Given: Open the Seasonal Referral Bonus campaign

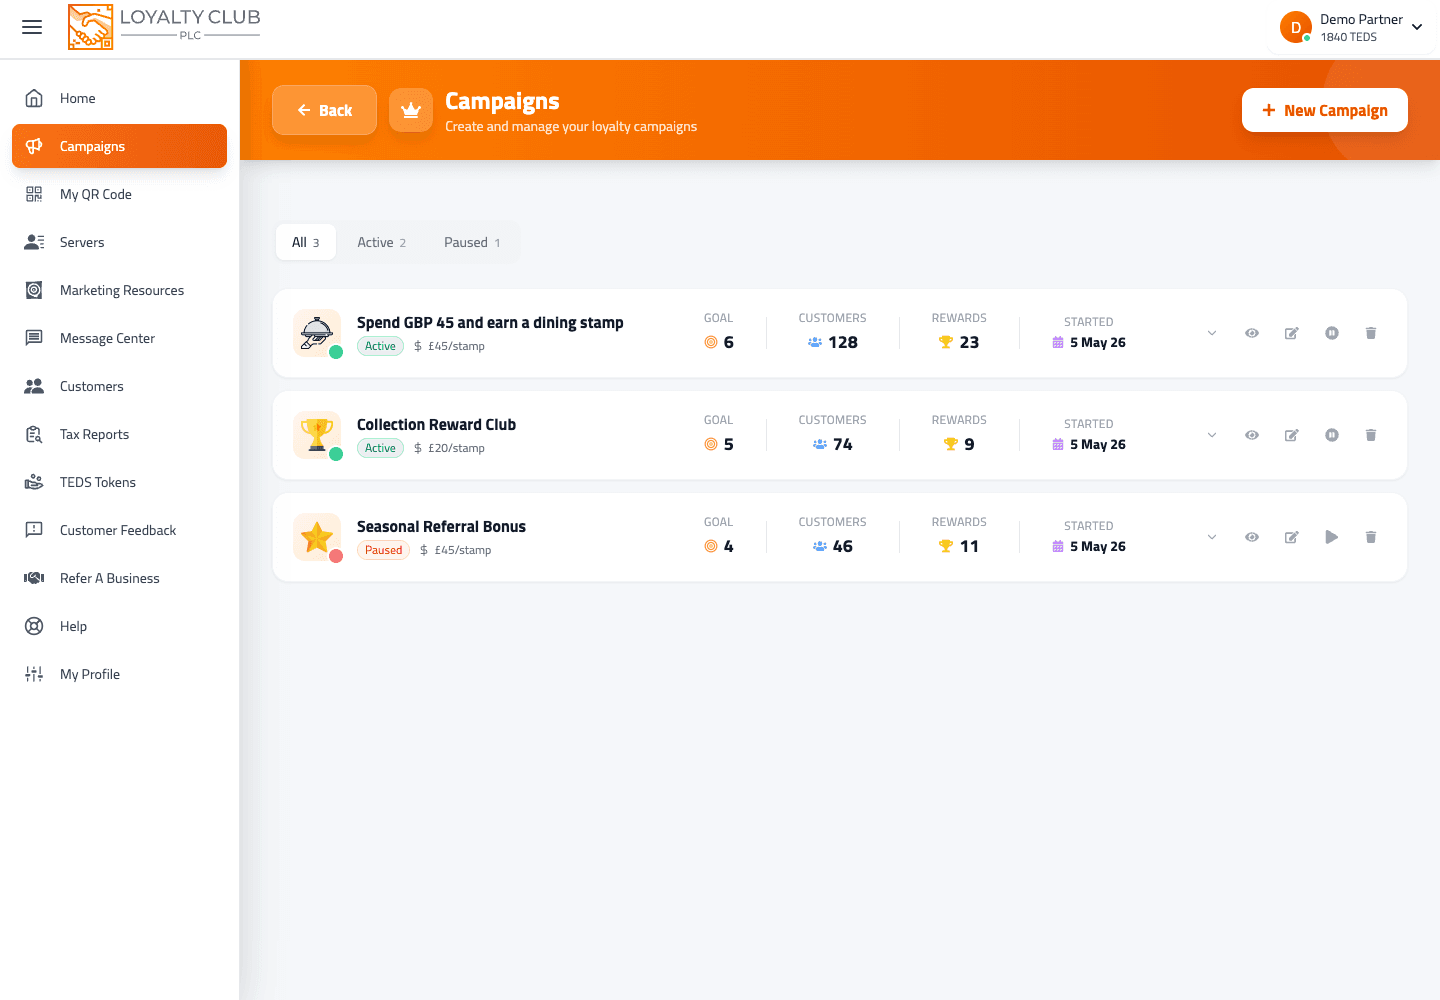Looking at the screenshot, I should 441,526.
